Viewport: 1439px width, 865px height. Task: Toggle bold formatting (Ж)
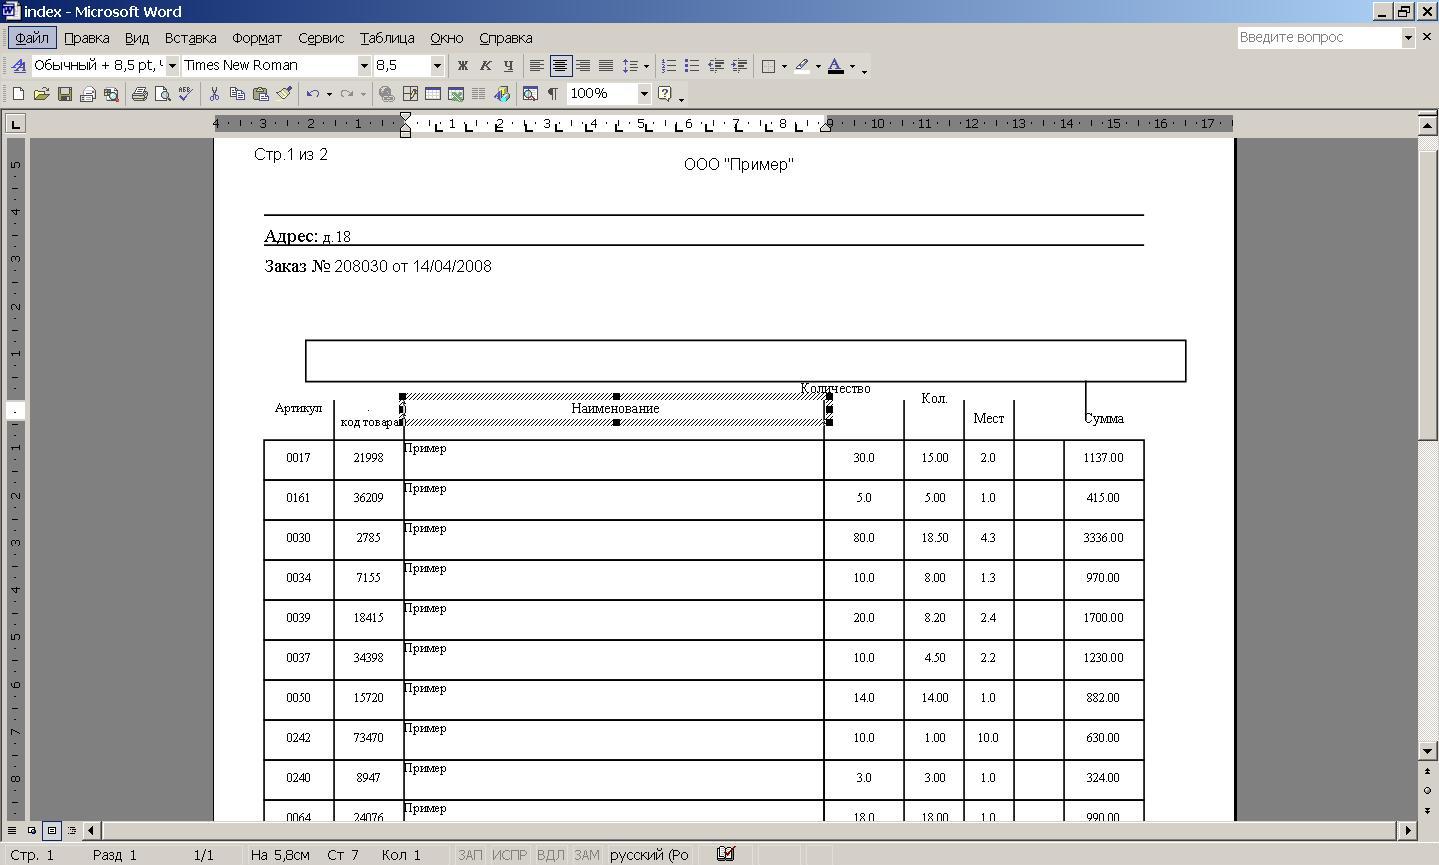[x=462, y=66]
